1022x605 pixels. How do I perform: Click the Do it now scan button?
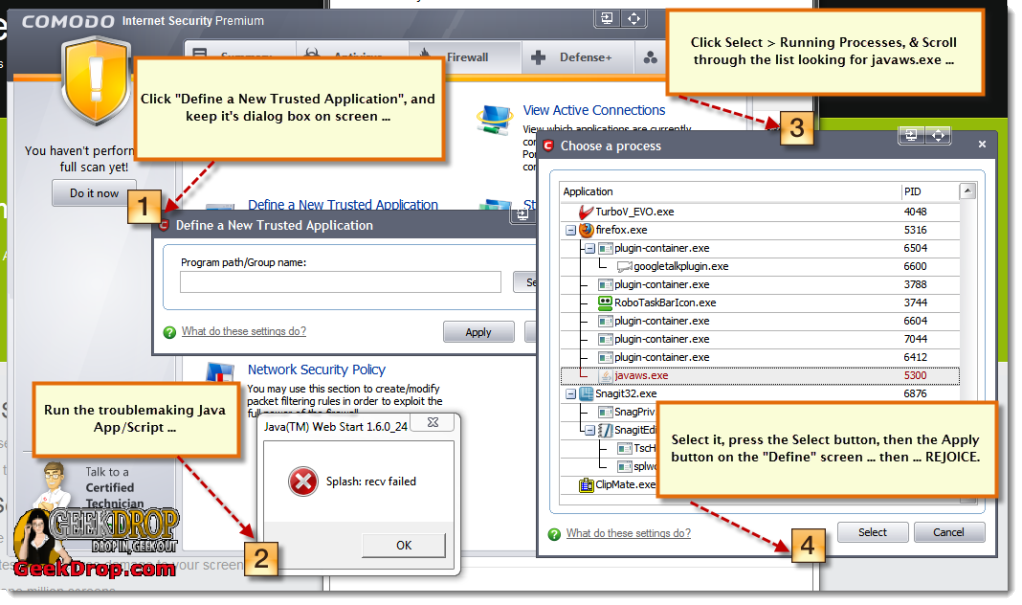95,194
